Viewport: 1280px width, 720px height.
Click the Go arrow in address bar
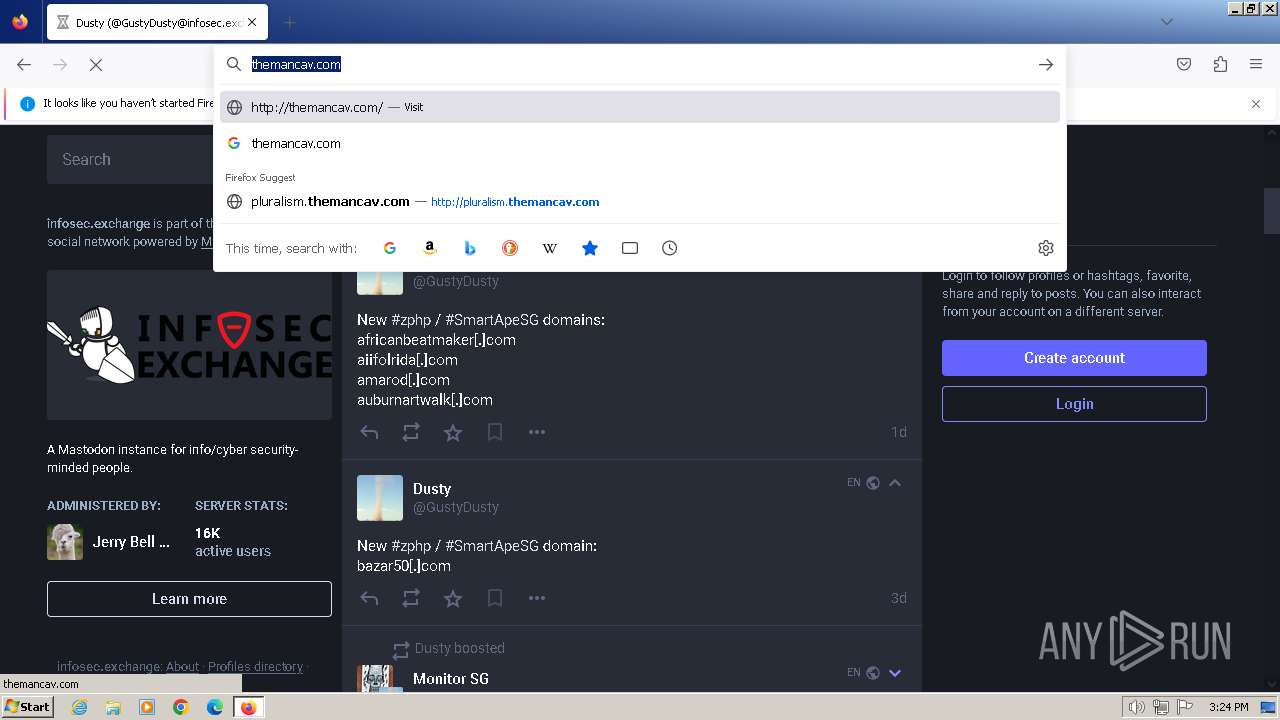point(1046,64)
